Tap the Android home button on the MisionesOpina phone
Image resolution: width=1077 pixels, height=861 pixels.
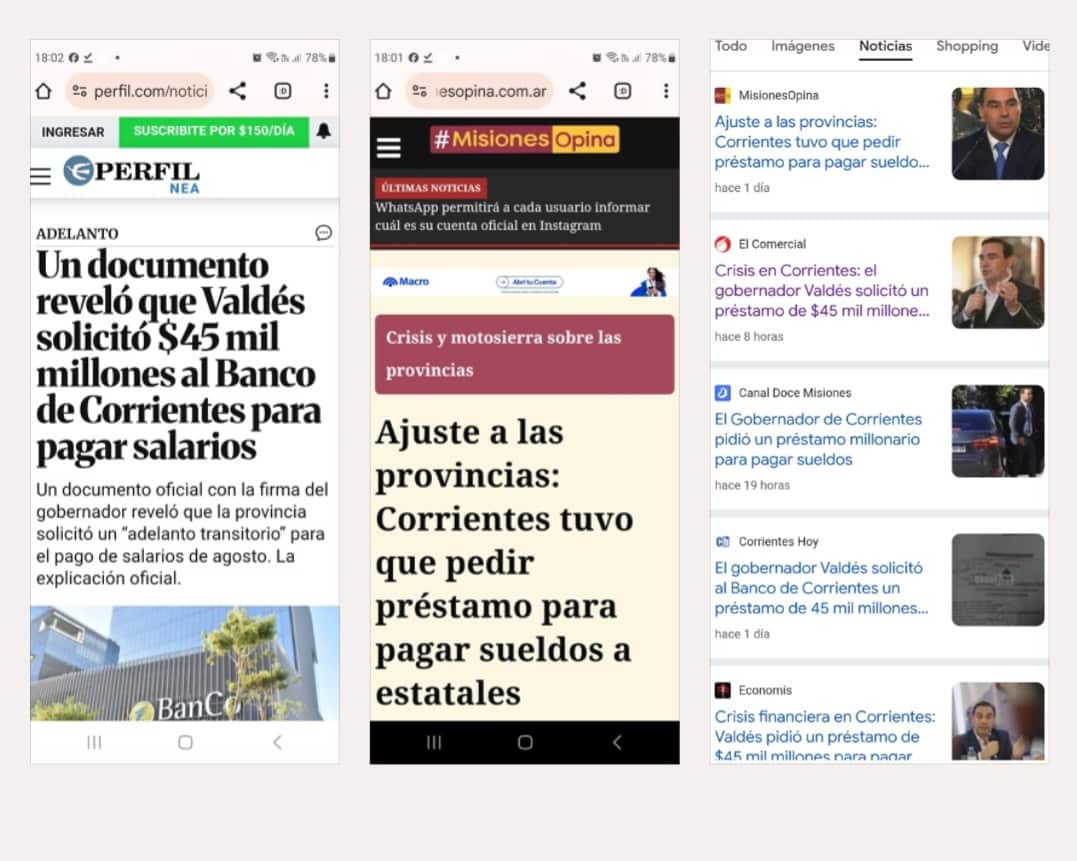(525, 742)
